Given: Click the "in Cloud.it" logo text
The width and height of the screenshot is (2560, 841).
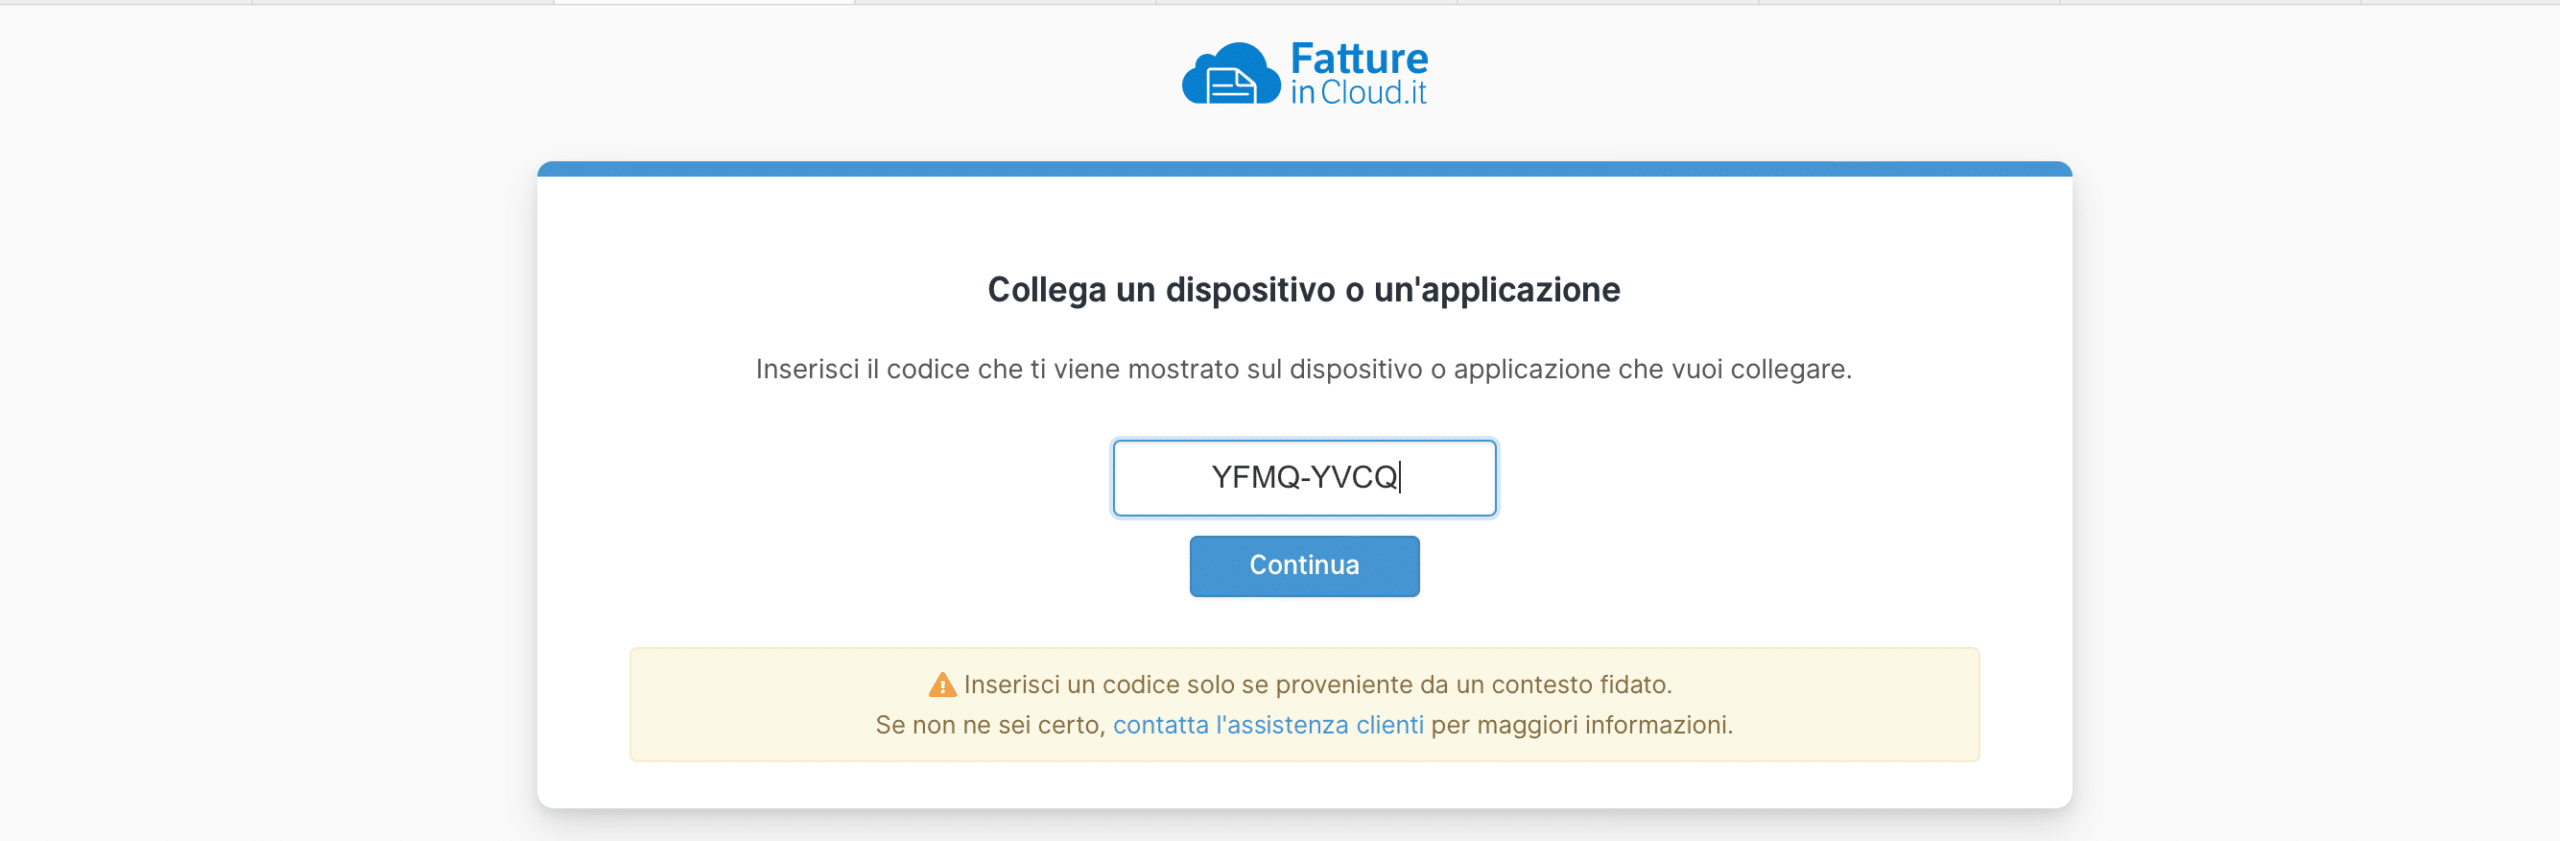Looking at the screenshot, I should 1358,93.
